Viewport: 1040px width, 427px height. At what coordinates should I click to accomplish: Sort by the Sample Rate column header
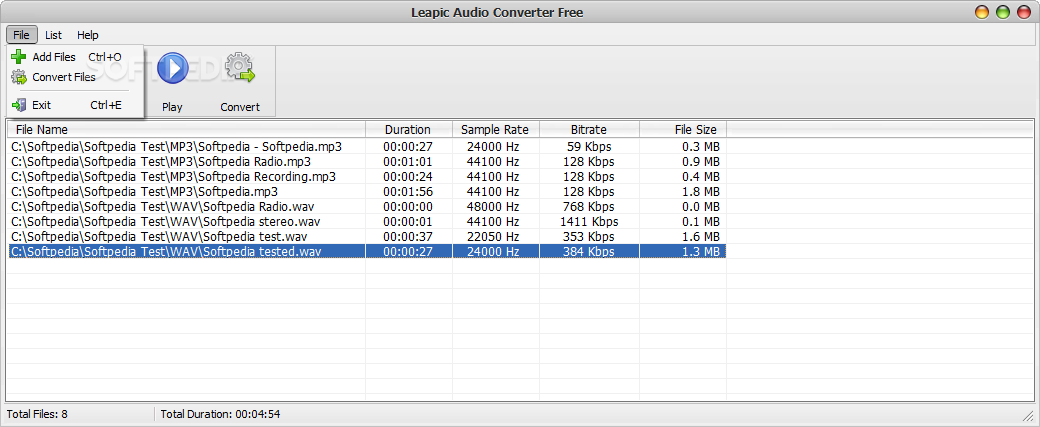point(495,129)
